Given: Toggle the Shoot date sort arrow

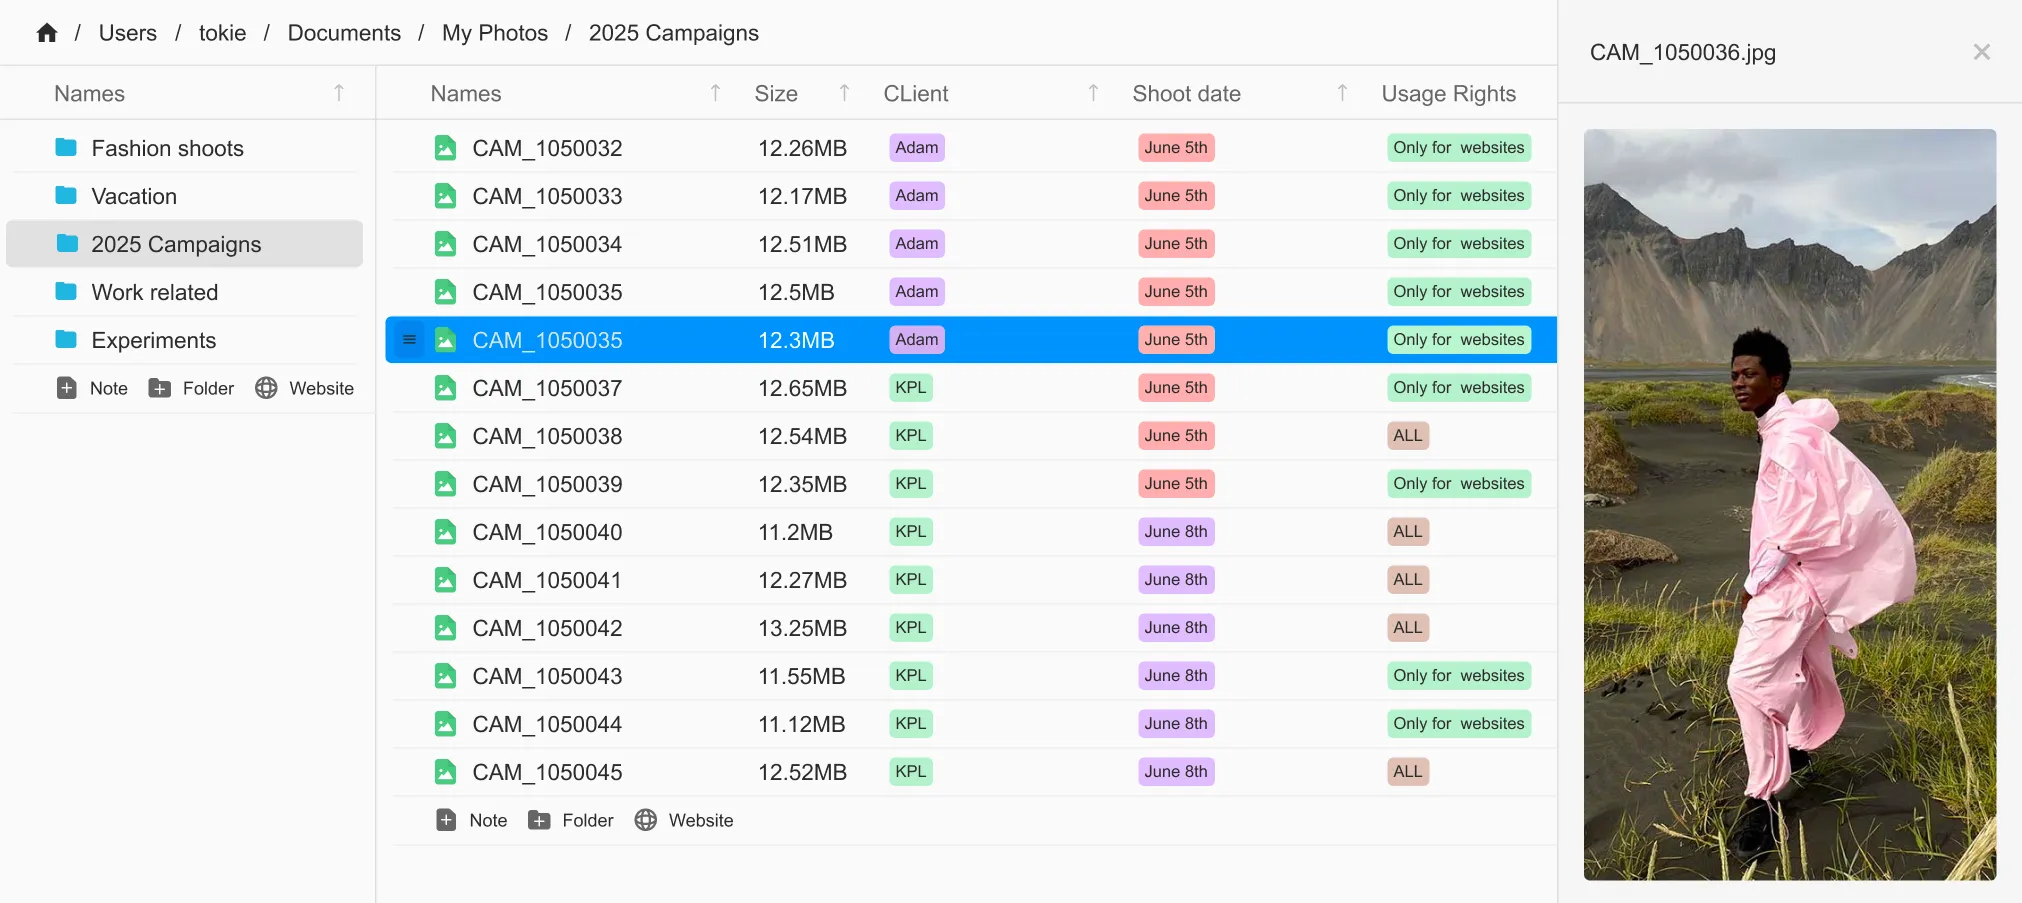Looking at the screenshot, I should [x=1340, y=92].
